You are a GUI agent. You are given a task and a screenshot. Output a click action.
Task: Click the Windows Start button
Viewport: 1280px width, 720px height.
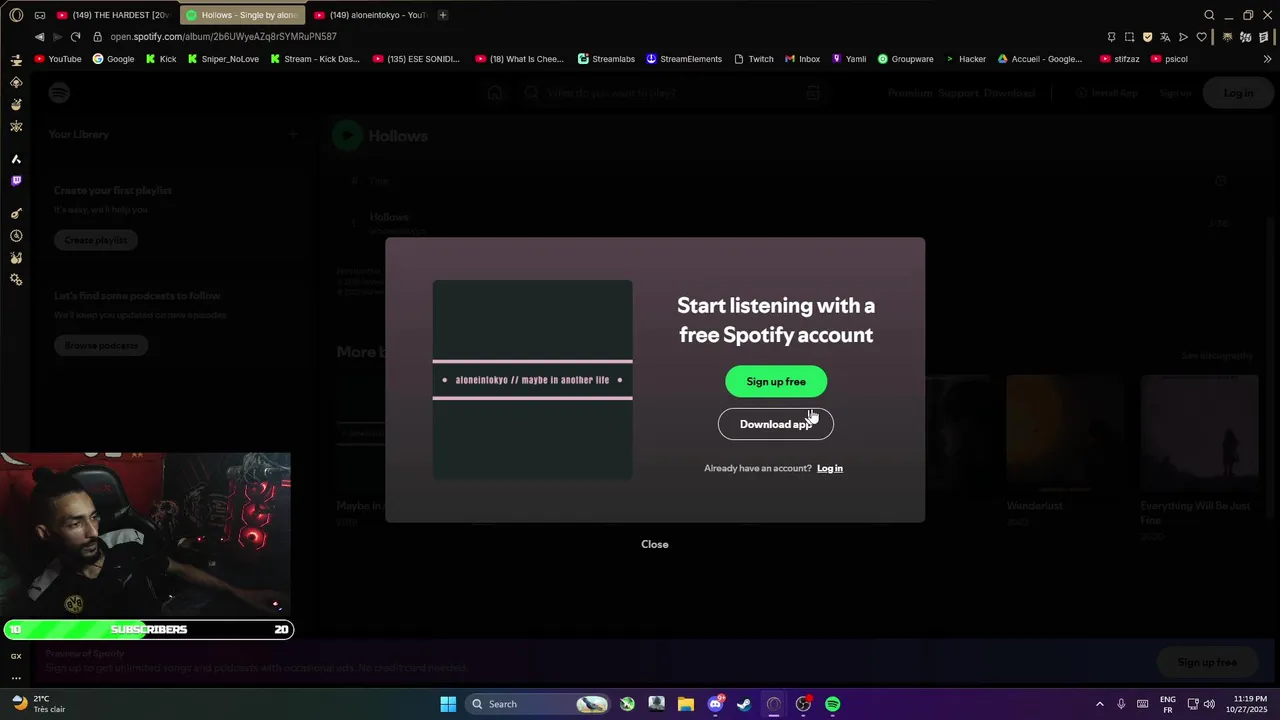[x=448, y=704]
